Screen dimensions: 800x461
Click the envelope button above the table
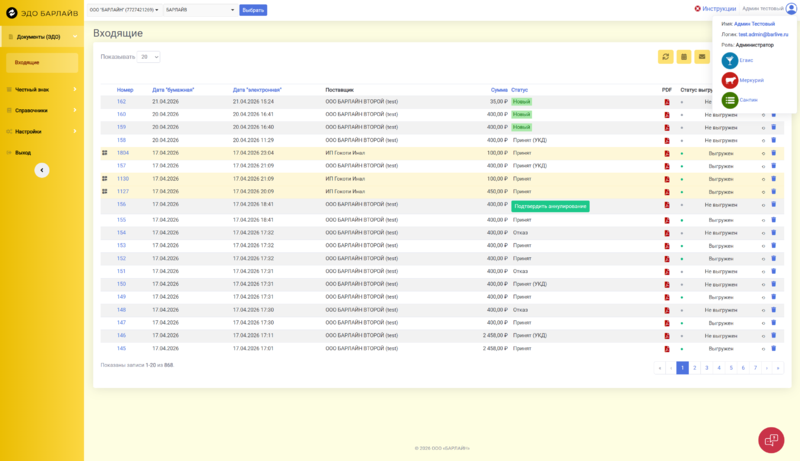click(702, 57)
